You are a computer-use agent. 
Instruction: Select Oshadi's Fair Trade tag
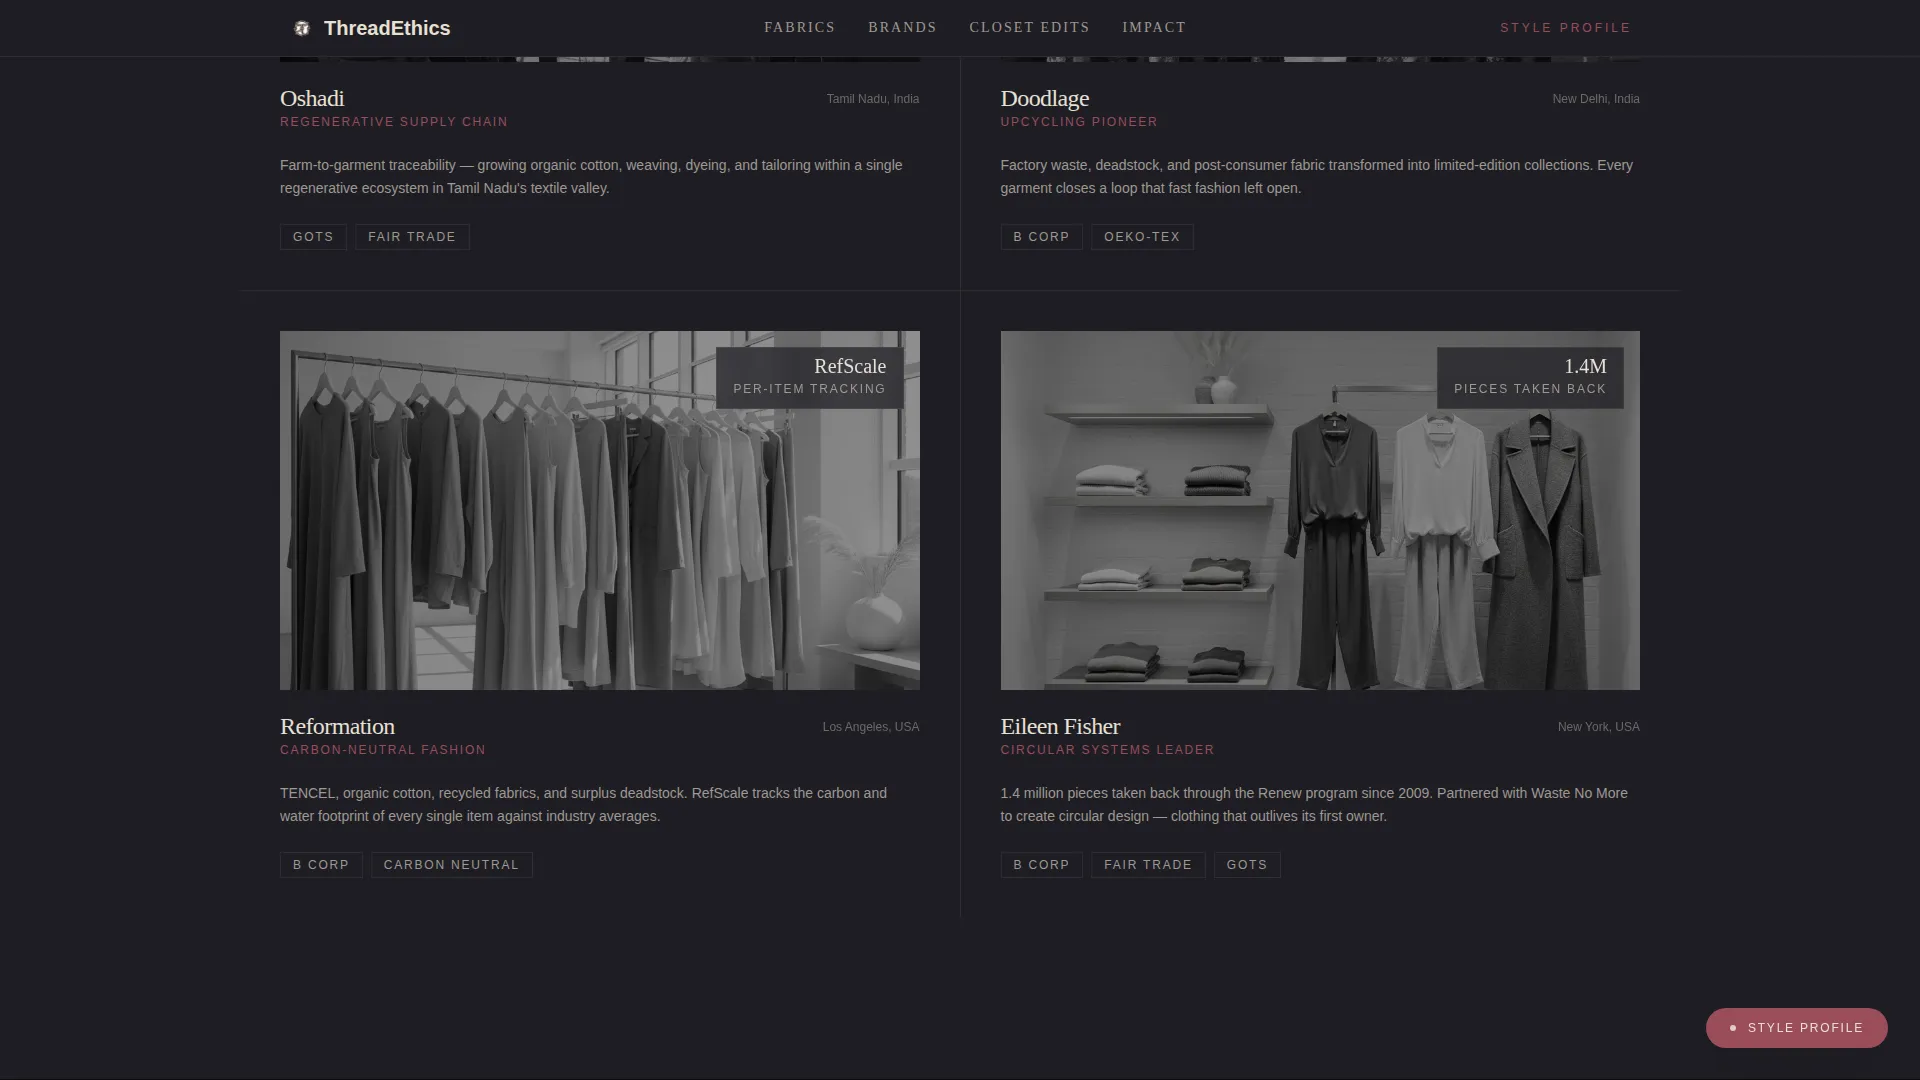pyautogui.click(x=412, y=237)
